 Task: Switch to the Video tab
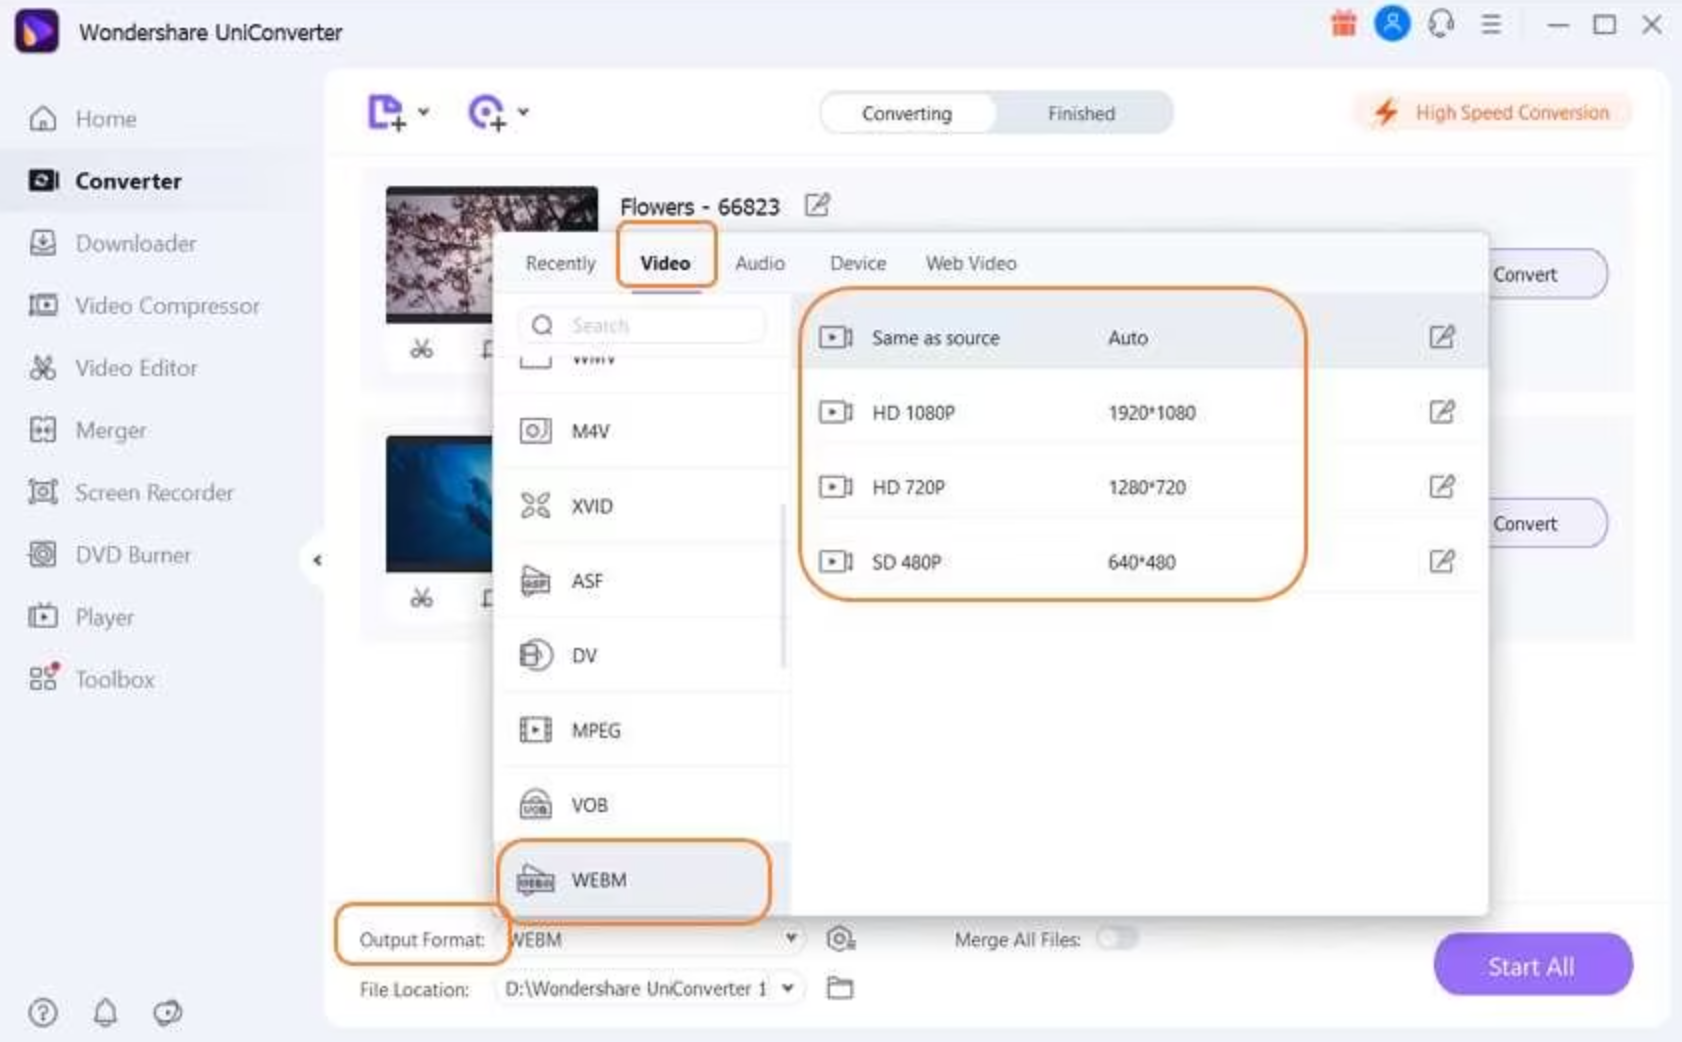click(665, 263)
